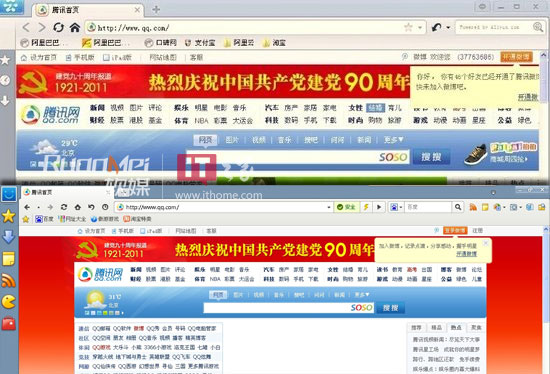Open history clock in upper sidebar
The image size is (550, 374).
[5, 81]
